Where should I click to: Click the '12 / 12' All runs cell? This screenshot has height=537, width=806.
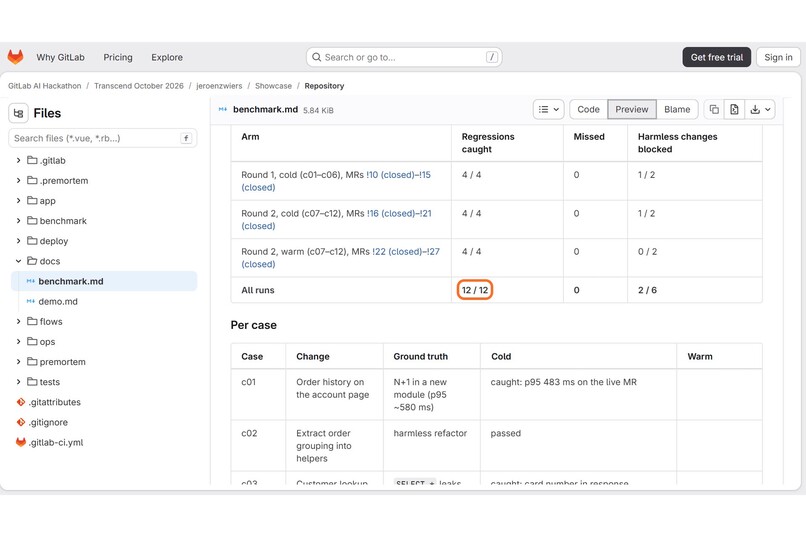(x=475, y=290)
